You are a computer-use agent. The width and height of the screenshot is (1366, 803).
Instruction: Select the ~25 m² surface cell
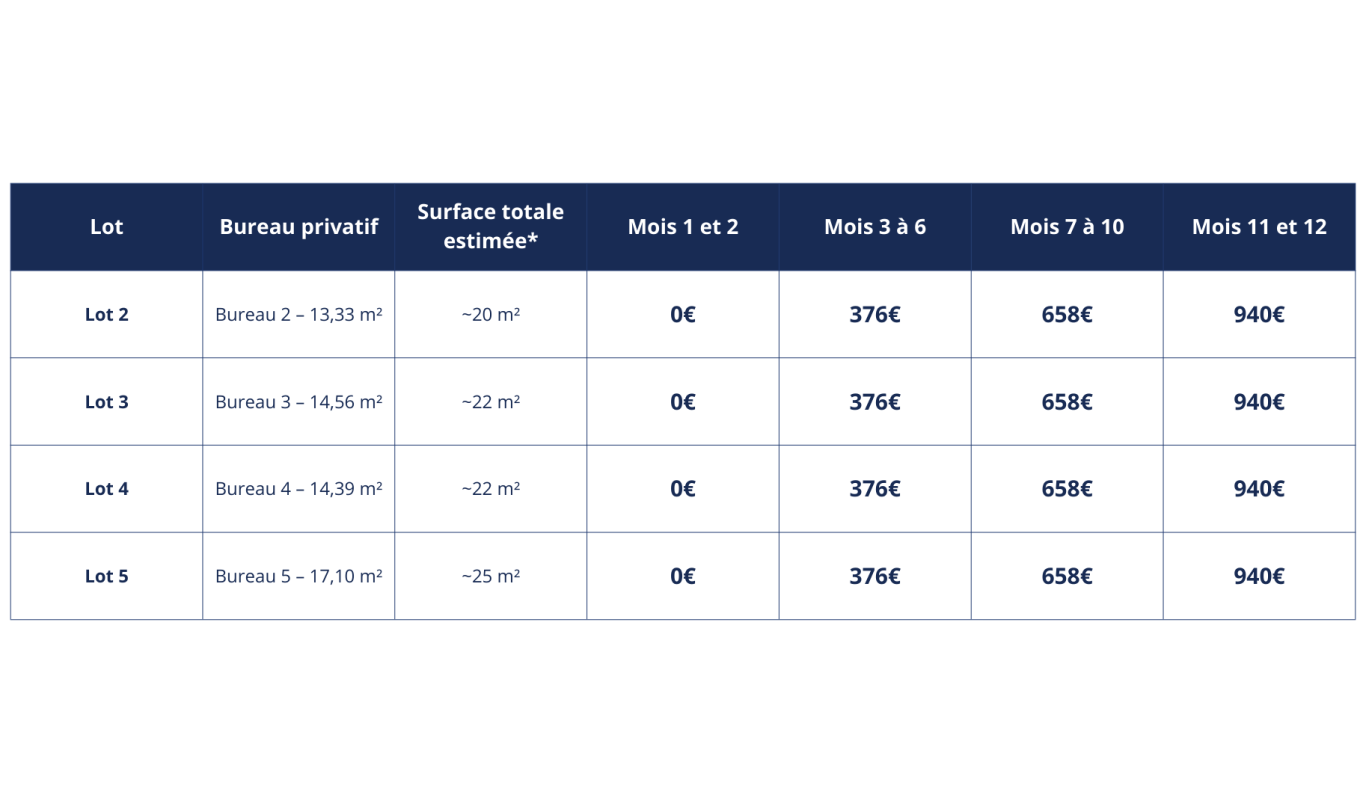click(x=490, y=576)
